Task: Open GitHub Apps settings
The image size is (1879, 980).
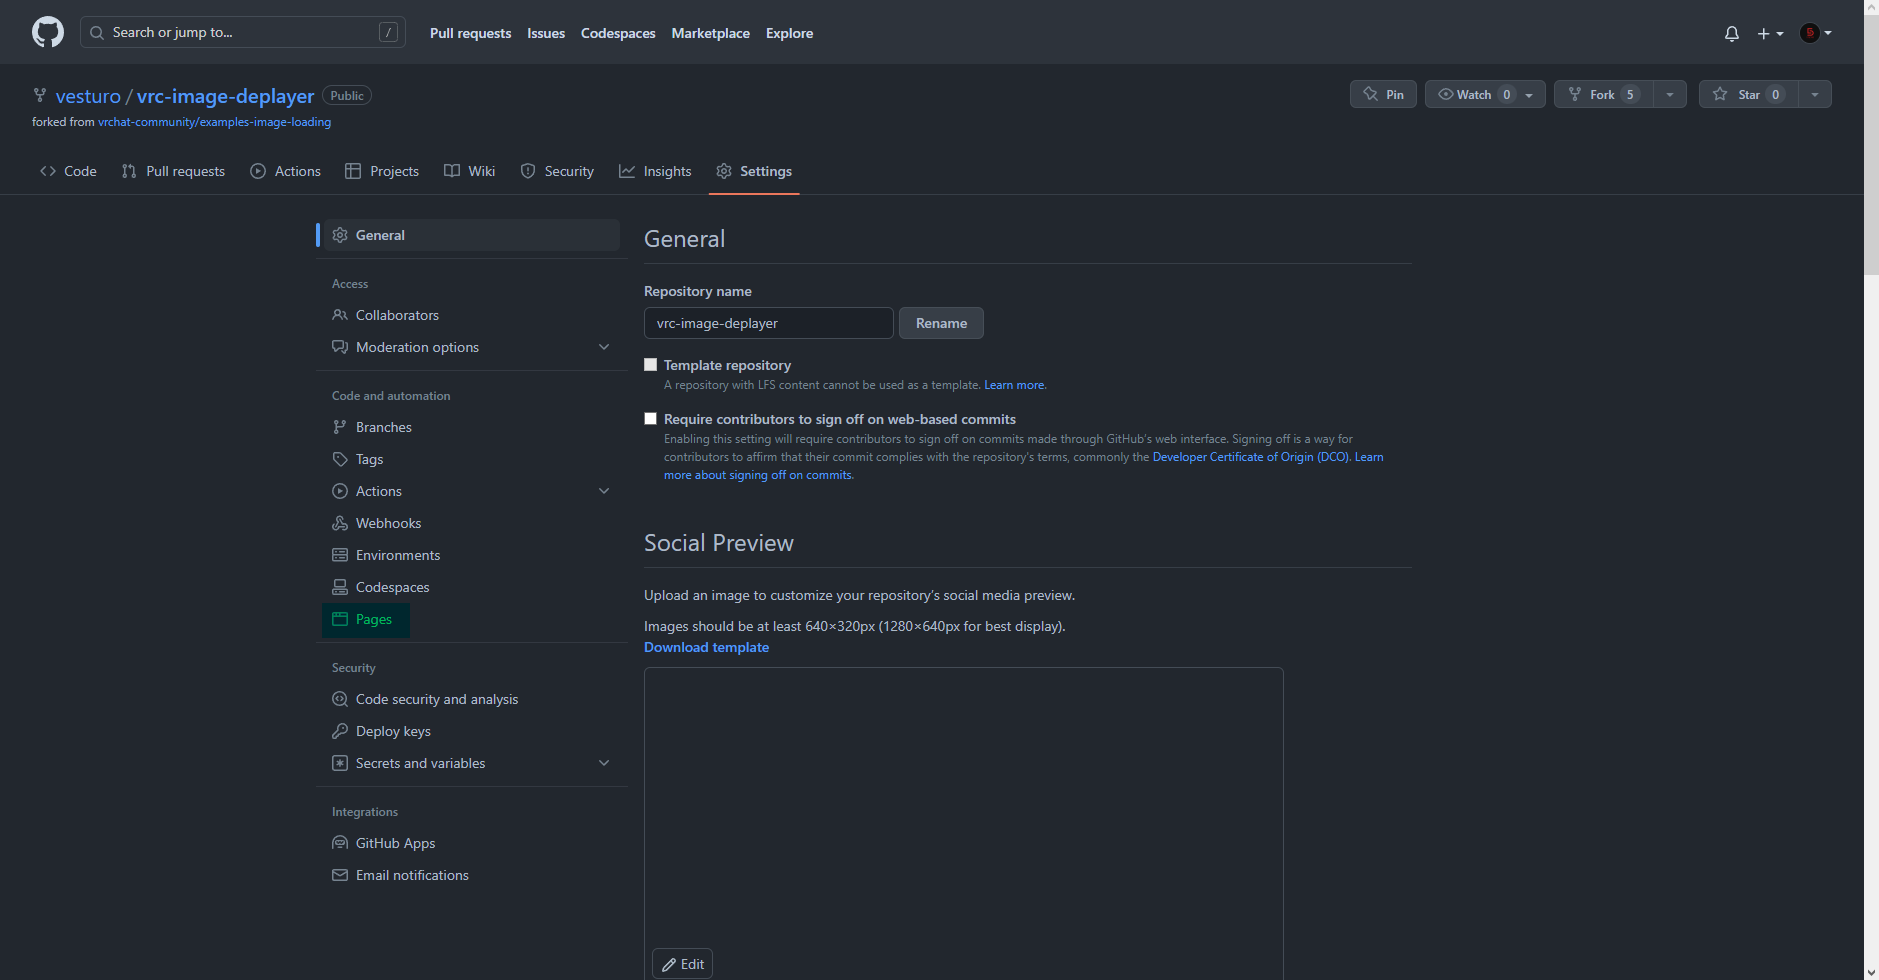Action: (x=472, y=843)
